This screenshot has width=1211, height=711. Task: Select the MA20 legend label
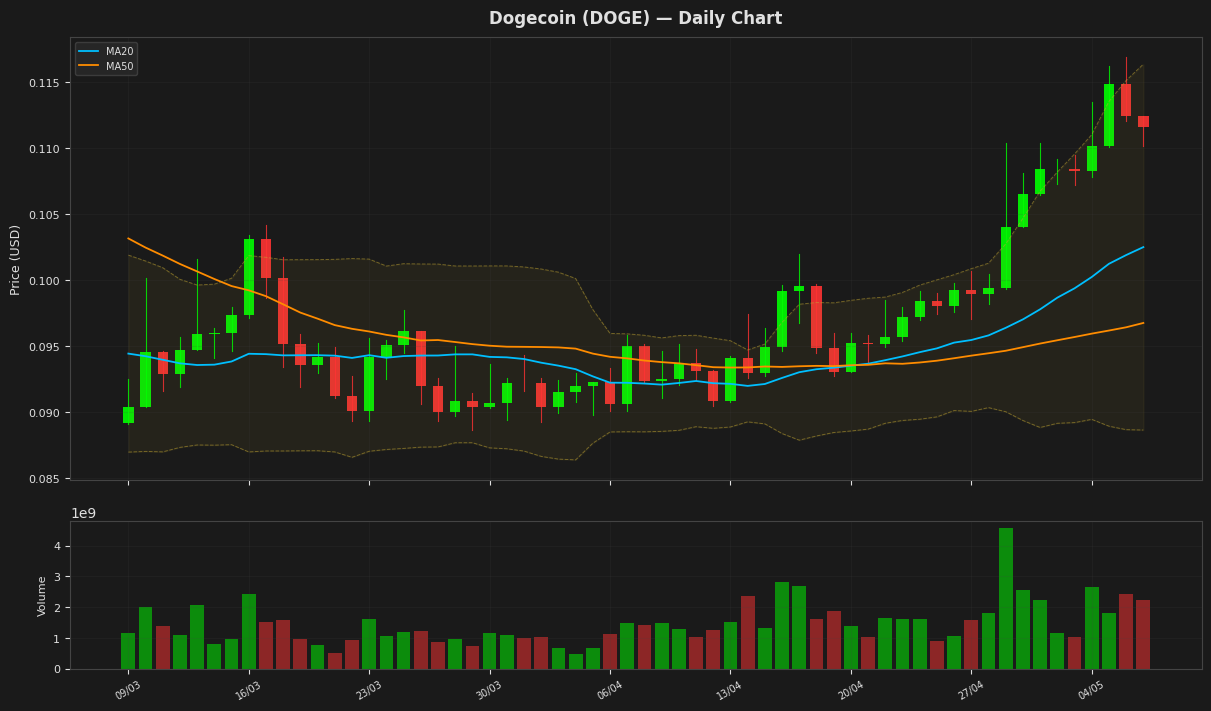click(x=119, y=51)
